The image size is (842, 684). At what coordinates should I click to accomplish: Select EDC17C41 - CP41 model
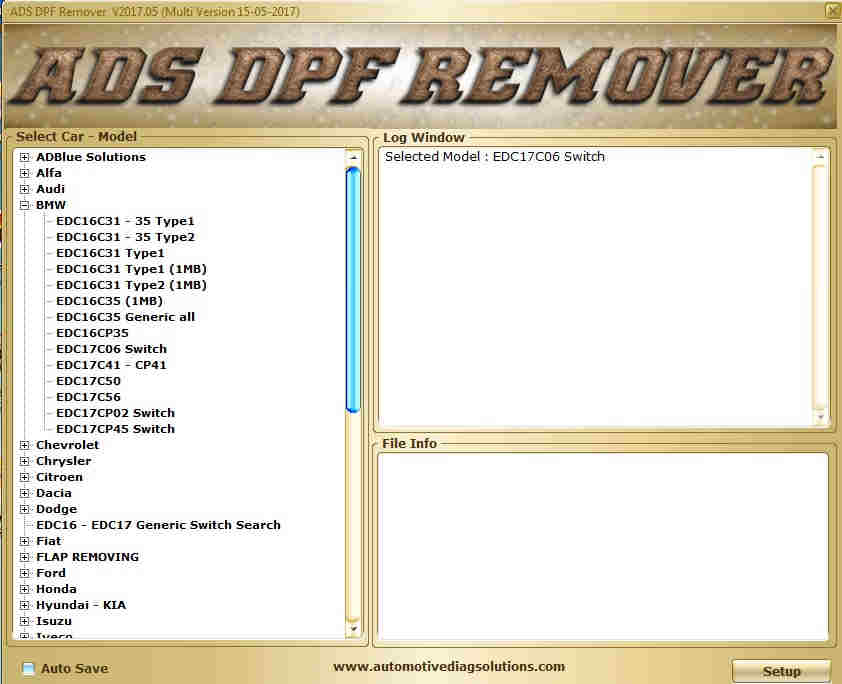(111, 365)
